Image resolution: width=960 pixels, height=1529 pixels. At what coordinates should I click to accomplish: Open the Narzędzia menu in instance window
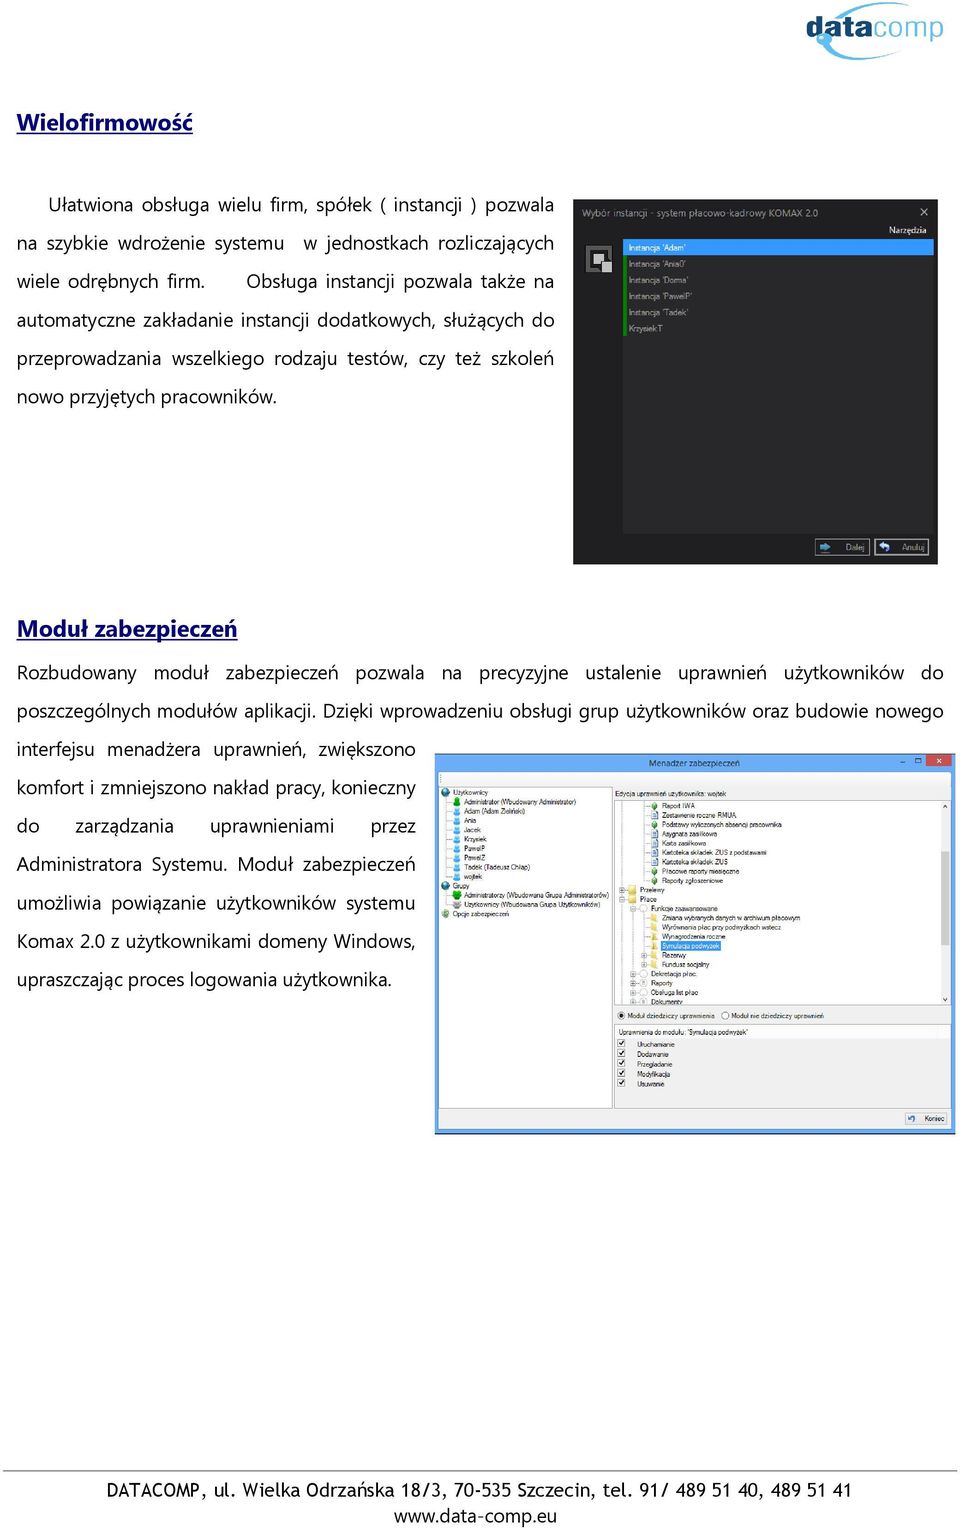point(907,230)
